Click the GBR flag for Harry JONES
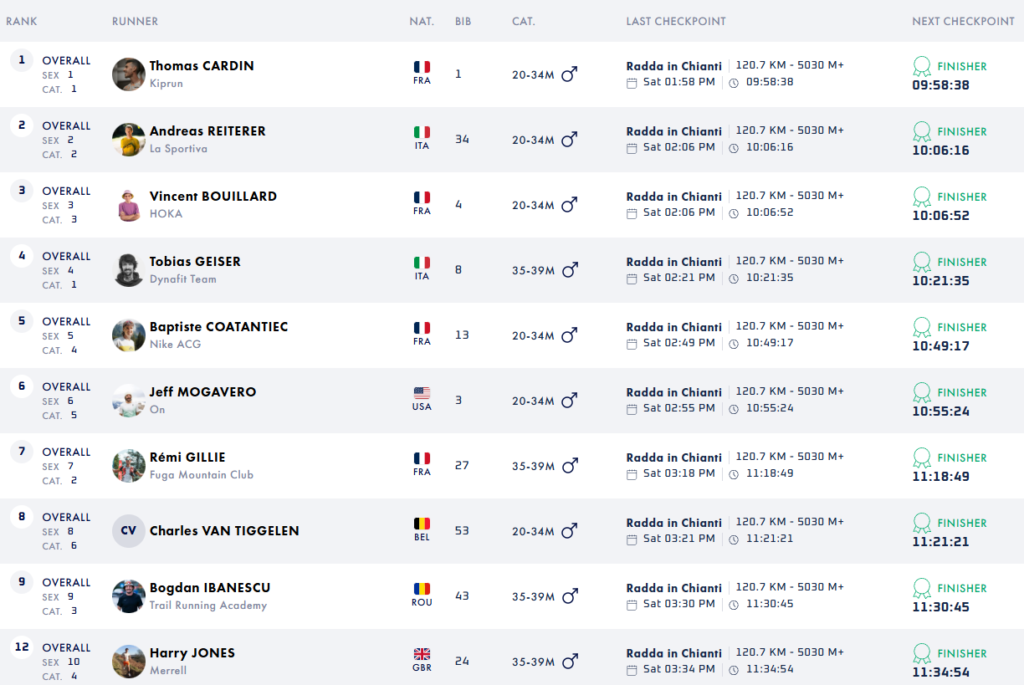 (x=422, y=654)
